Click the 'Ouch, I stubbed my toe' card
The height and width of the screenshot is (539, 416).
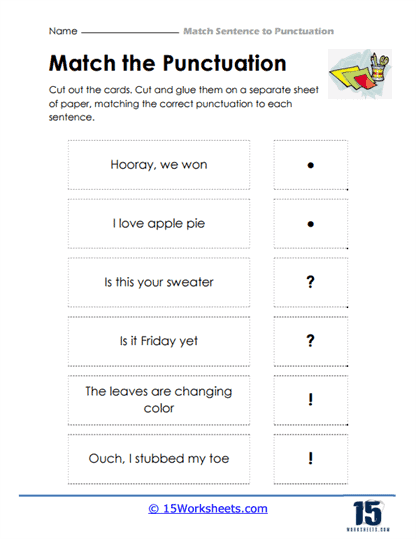pos(159,459)
